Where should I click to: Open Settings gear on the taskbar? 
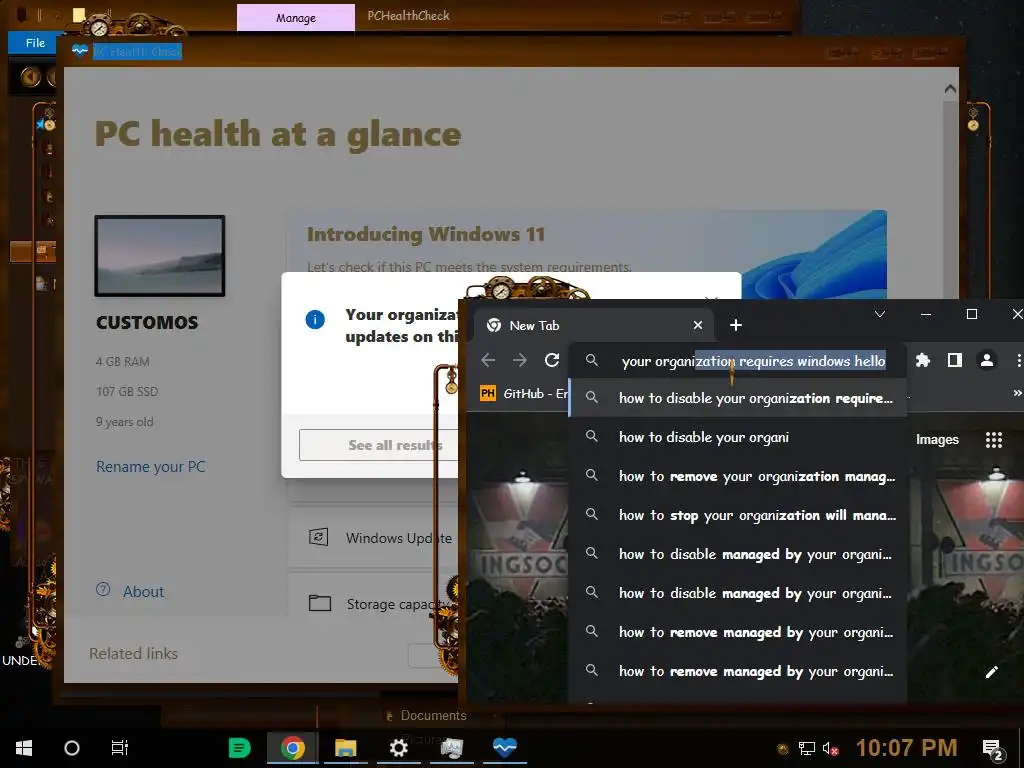(x=398, y=748)
